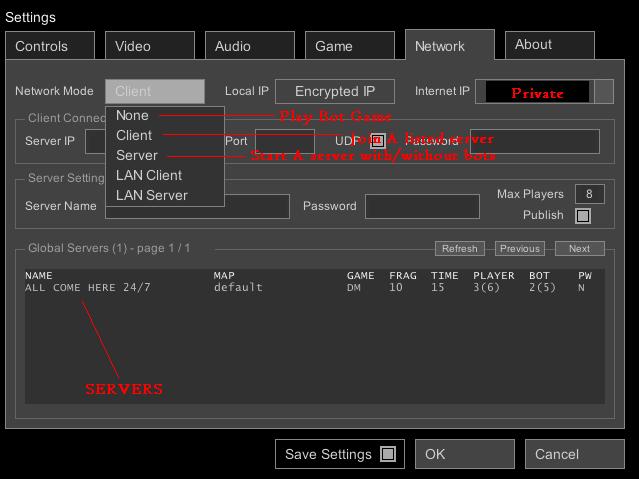
Task: Switch to the Controls tab
Action: (x=49, y=46)
